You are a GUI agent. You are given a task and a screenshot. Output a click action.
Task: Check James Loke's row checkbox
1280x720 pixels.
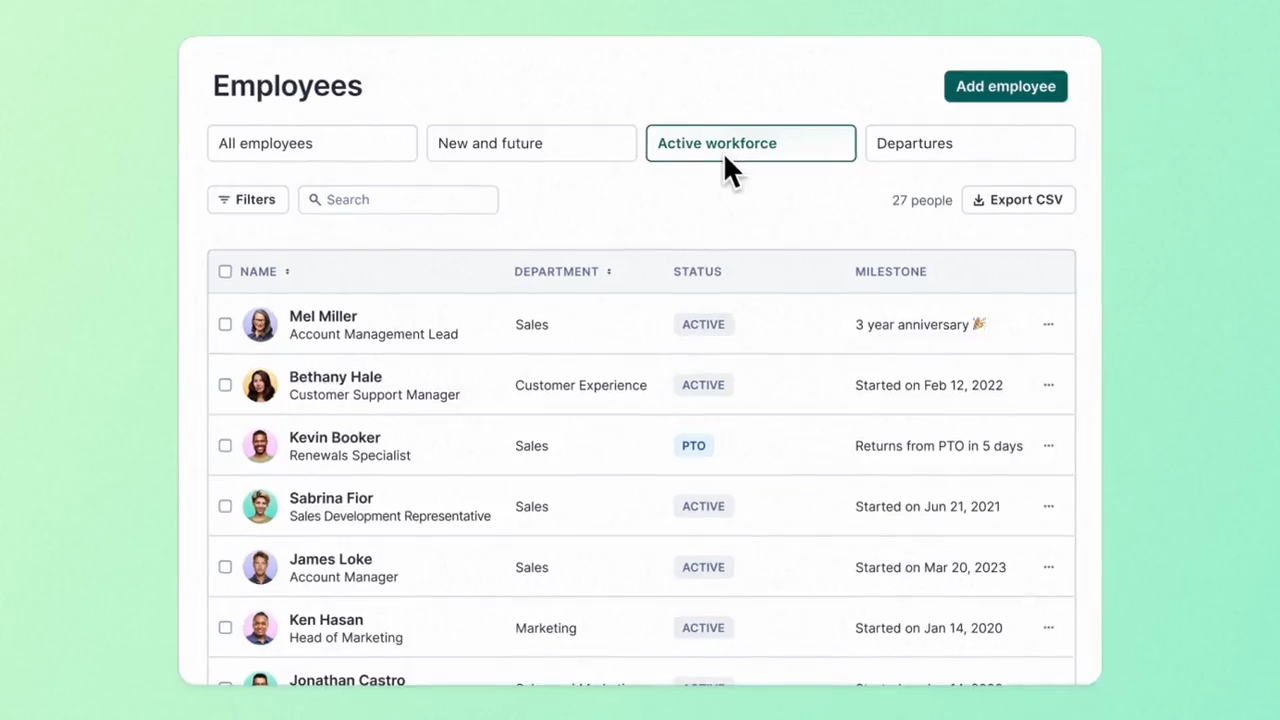pos(225,567)
